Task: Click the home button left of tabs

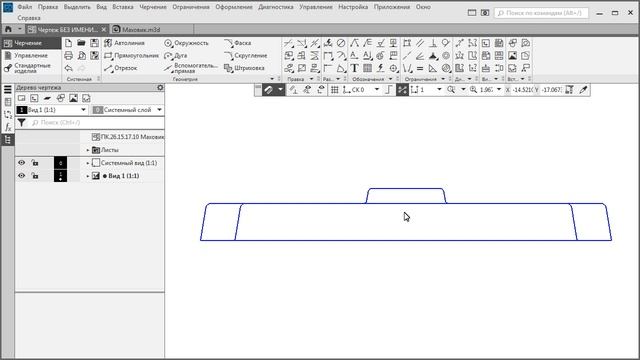Action: (8, 29)
